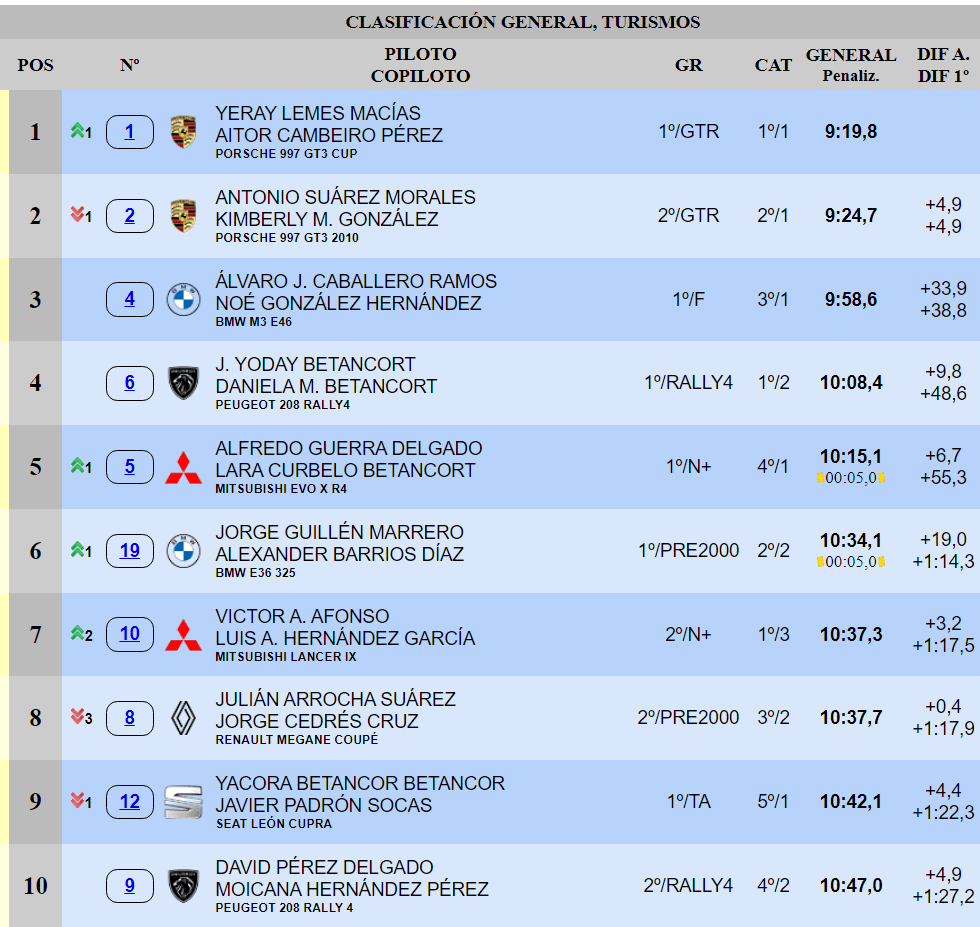980x927 pixels.
Task: Click the green up arrow in position 7
Action: [76, 634]
